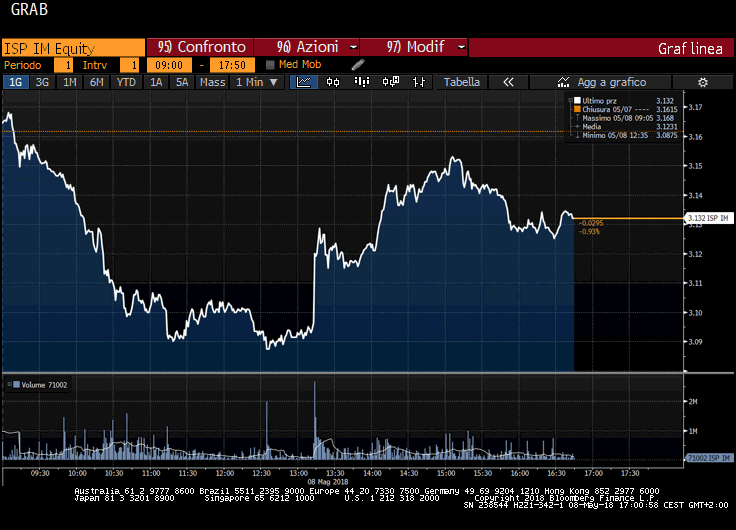Switch to the YTD range tab

pyautogui.click(x=126, y=82)
